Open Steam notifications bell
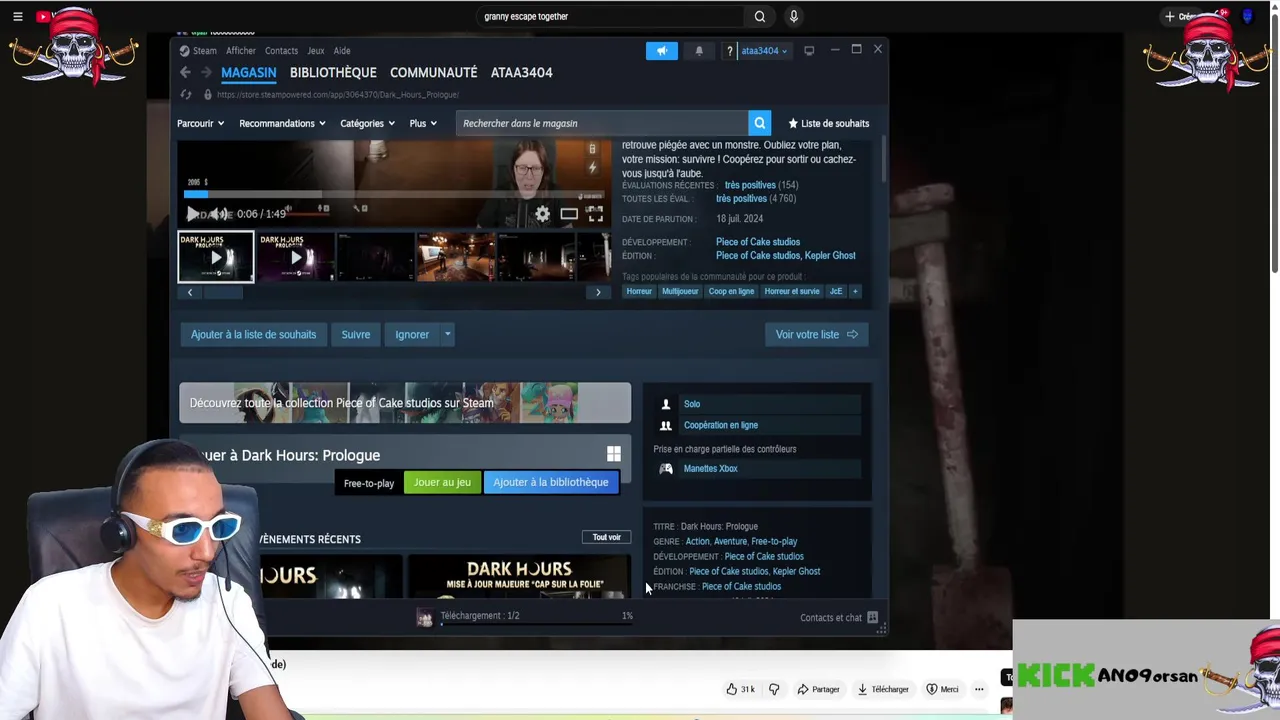Image resolution: width=1280 pixels, height=720 pixels. [699, 51]
